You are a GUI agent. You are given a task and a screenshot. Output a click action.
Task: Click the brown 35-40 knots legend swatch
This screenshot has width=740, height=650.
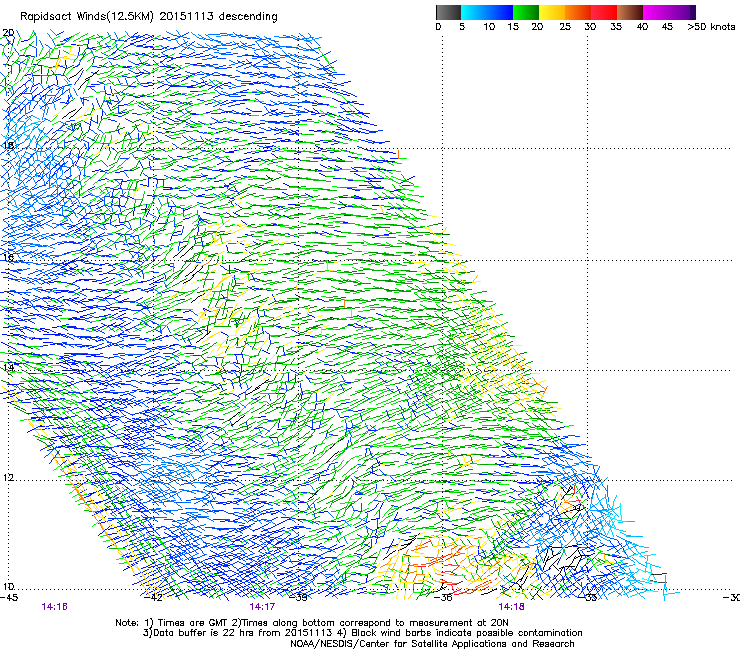point(630,12)
